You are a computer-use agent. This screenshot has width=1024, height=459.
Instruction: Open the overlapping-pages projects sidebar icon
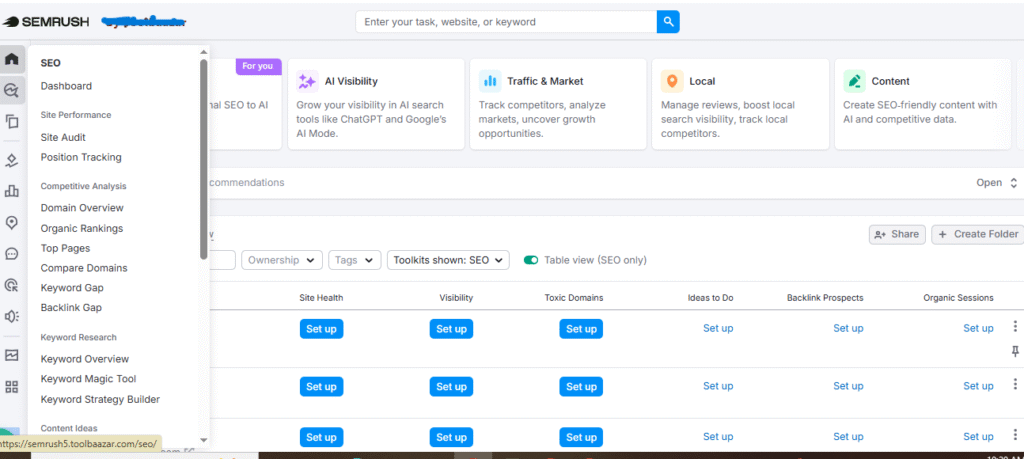pos(11,121)
